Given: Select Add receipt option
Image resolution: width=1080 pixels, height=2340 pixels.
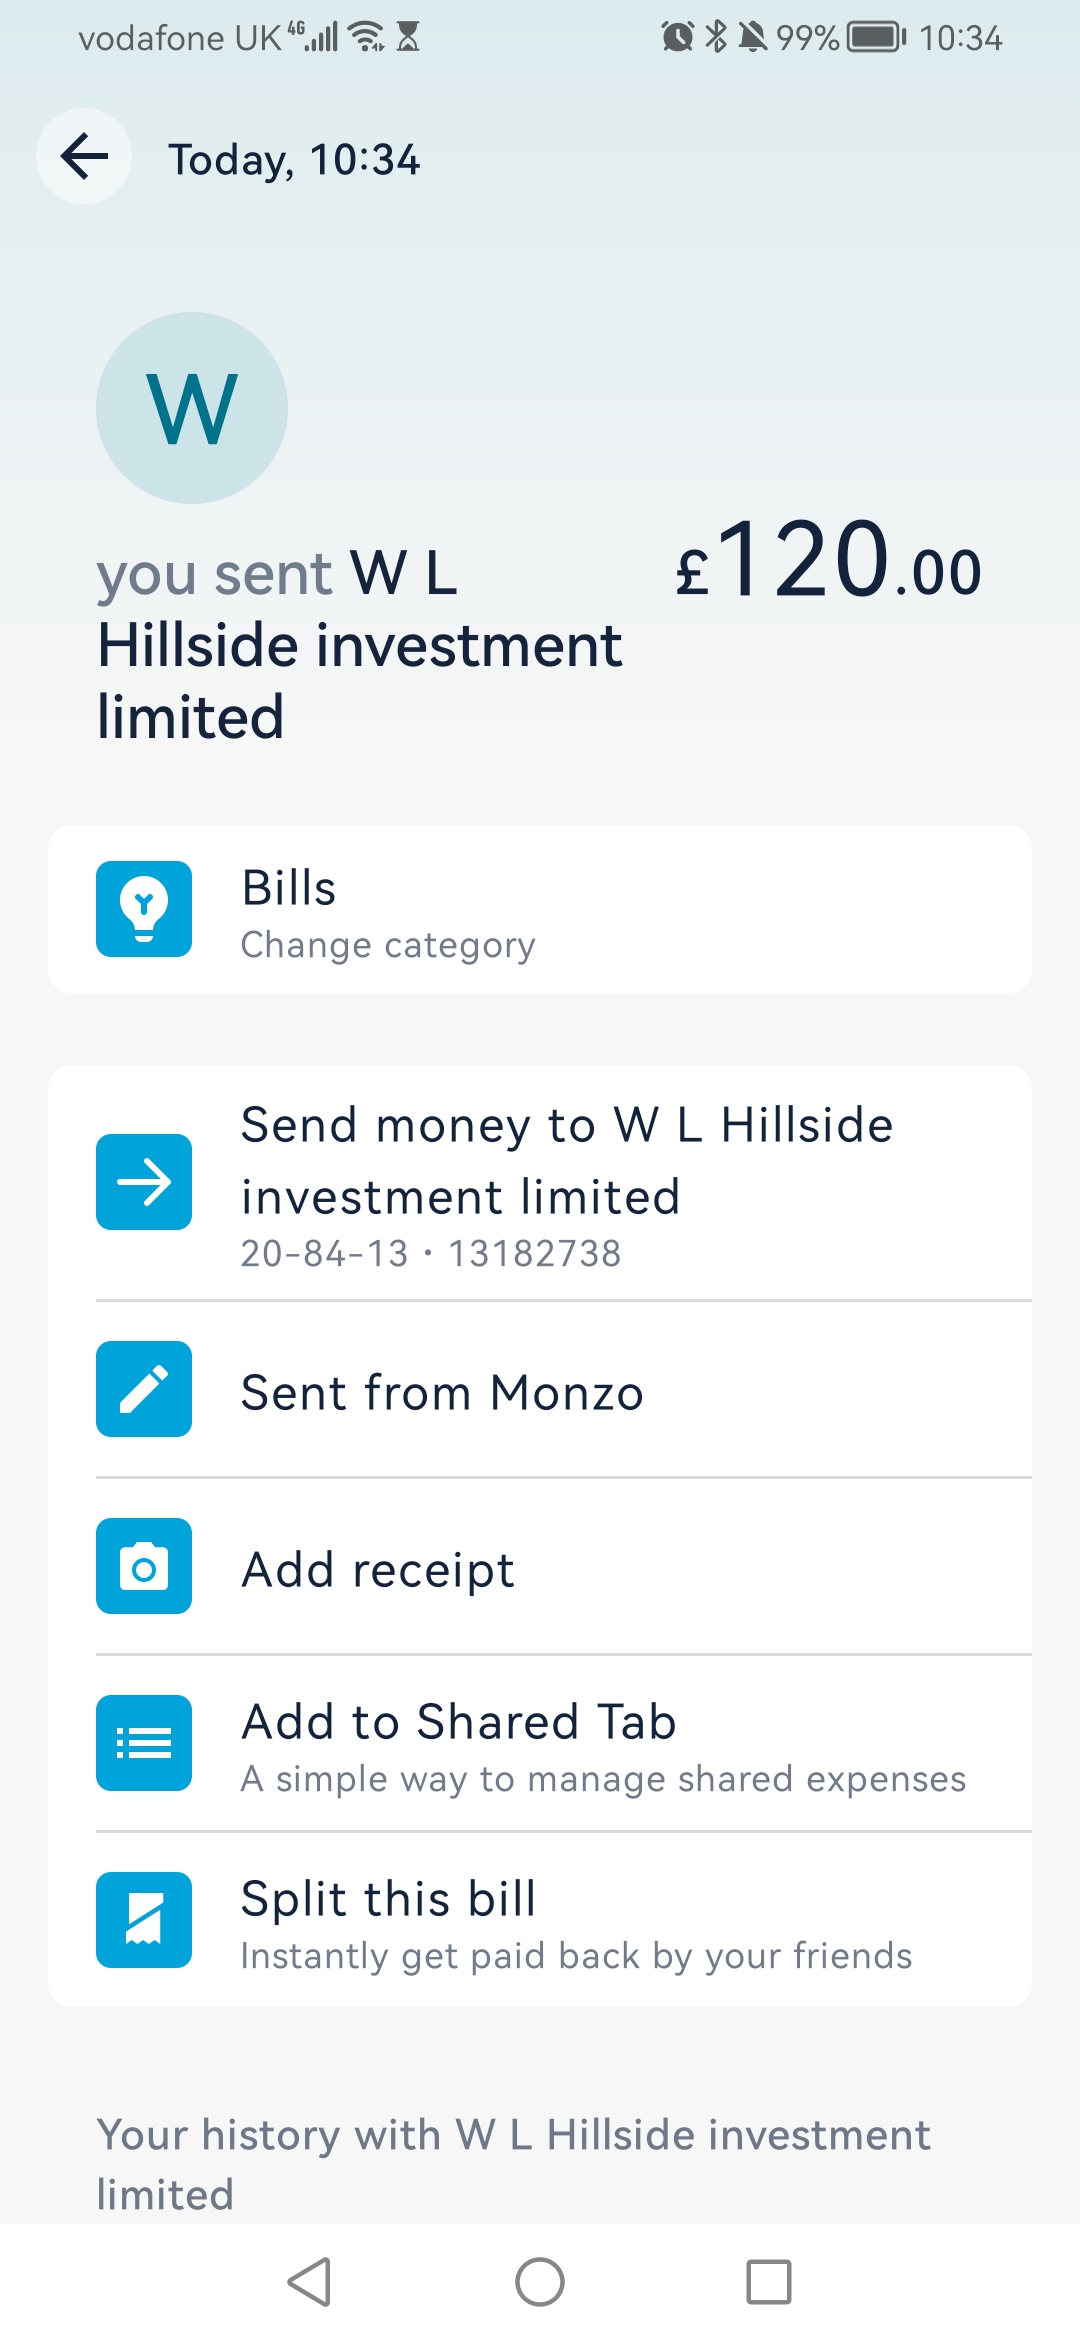Looking at the screenshot, I should coord(378,1570).
